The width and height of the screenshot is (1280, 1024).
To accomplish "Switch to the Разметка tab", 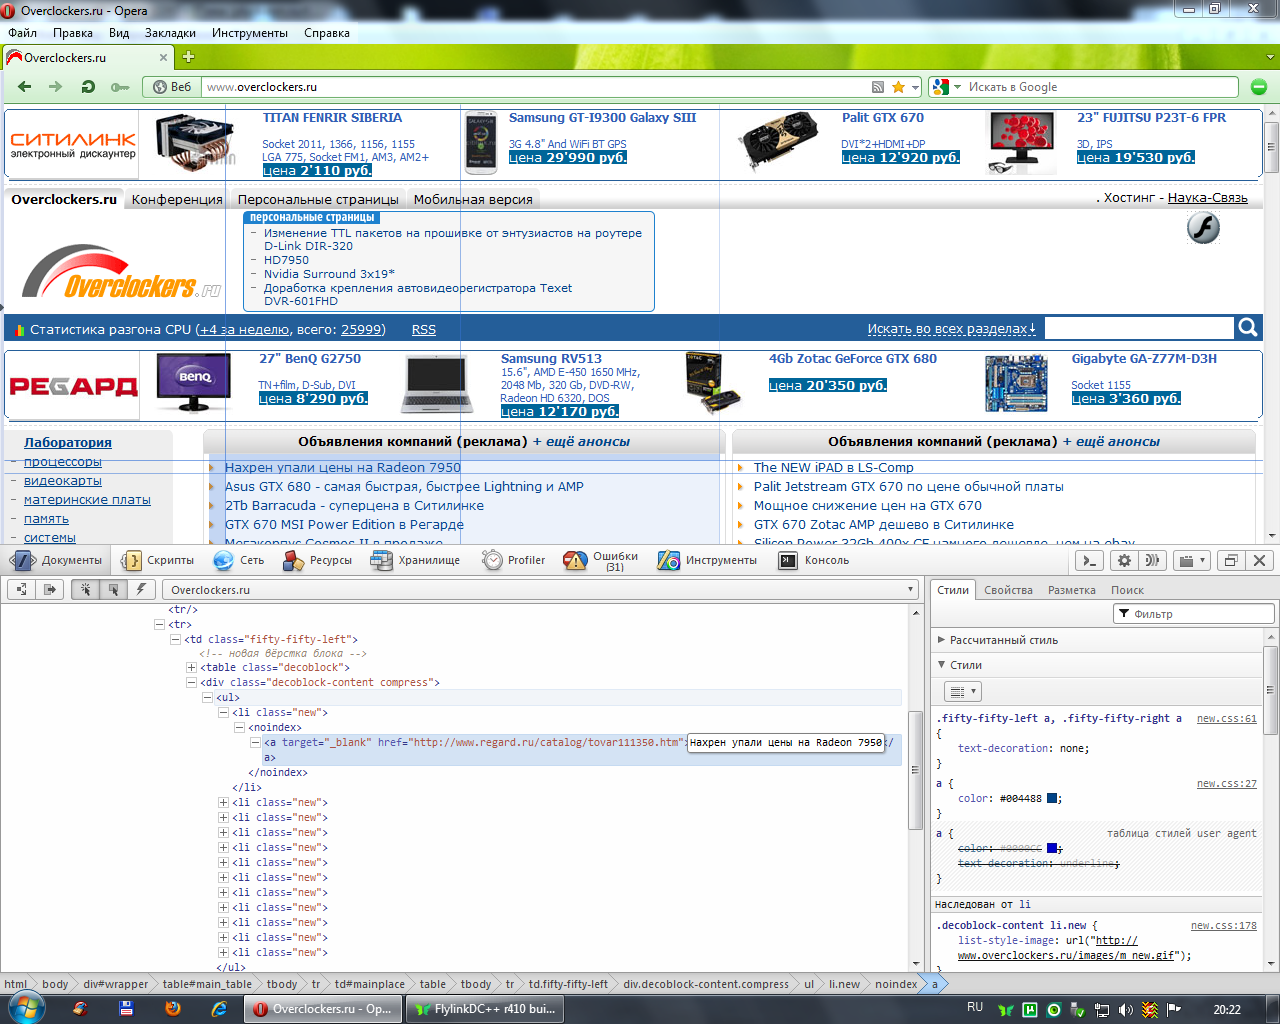I will pos(1072,590).
